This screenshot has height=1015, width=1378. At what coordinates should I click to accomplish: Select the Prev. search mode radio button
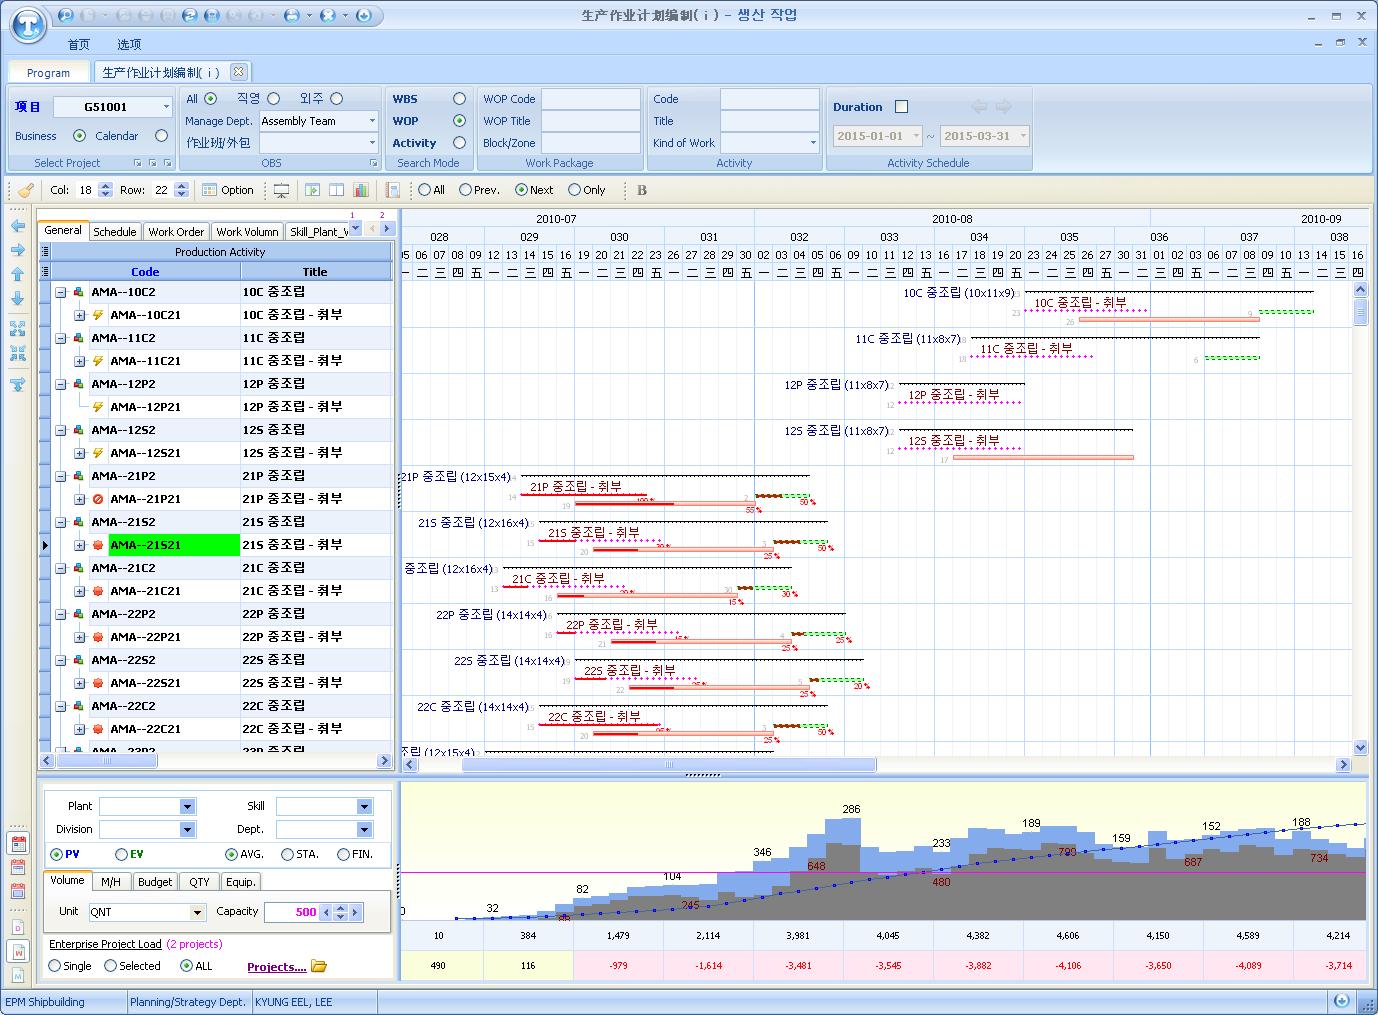464,190
